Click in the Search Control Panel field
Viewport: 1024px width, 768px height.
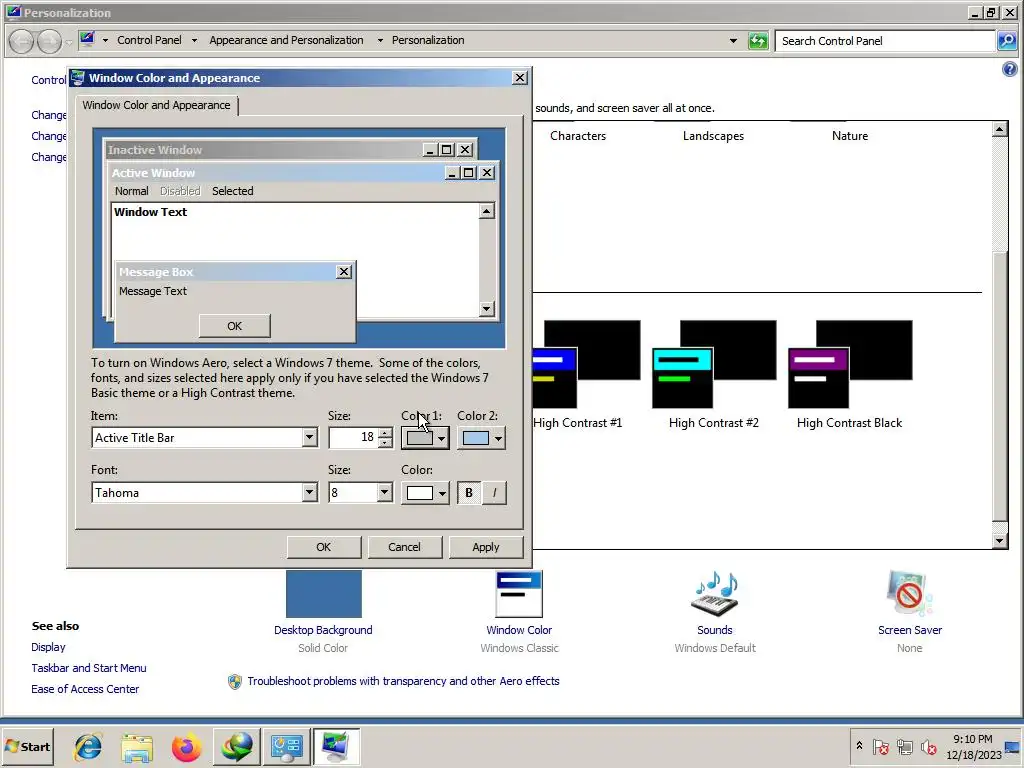coord(885,40)
